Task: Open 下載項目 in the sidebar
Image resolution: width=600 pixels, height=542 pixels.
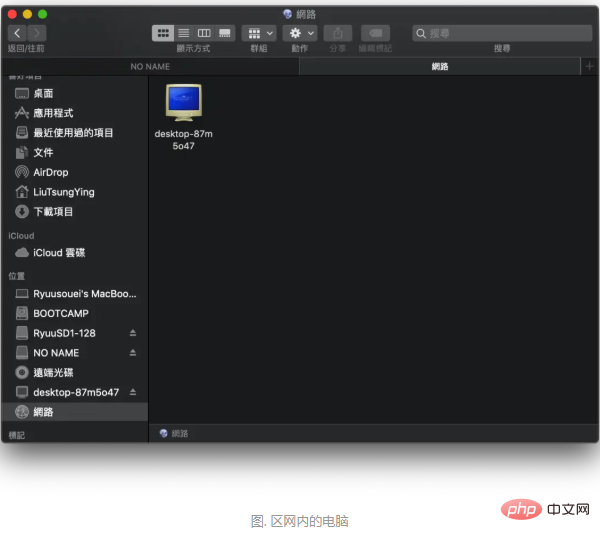Action: point(75,212)
